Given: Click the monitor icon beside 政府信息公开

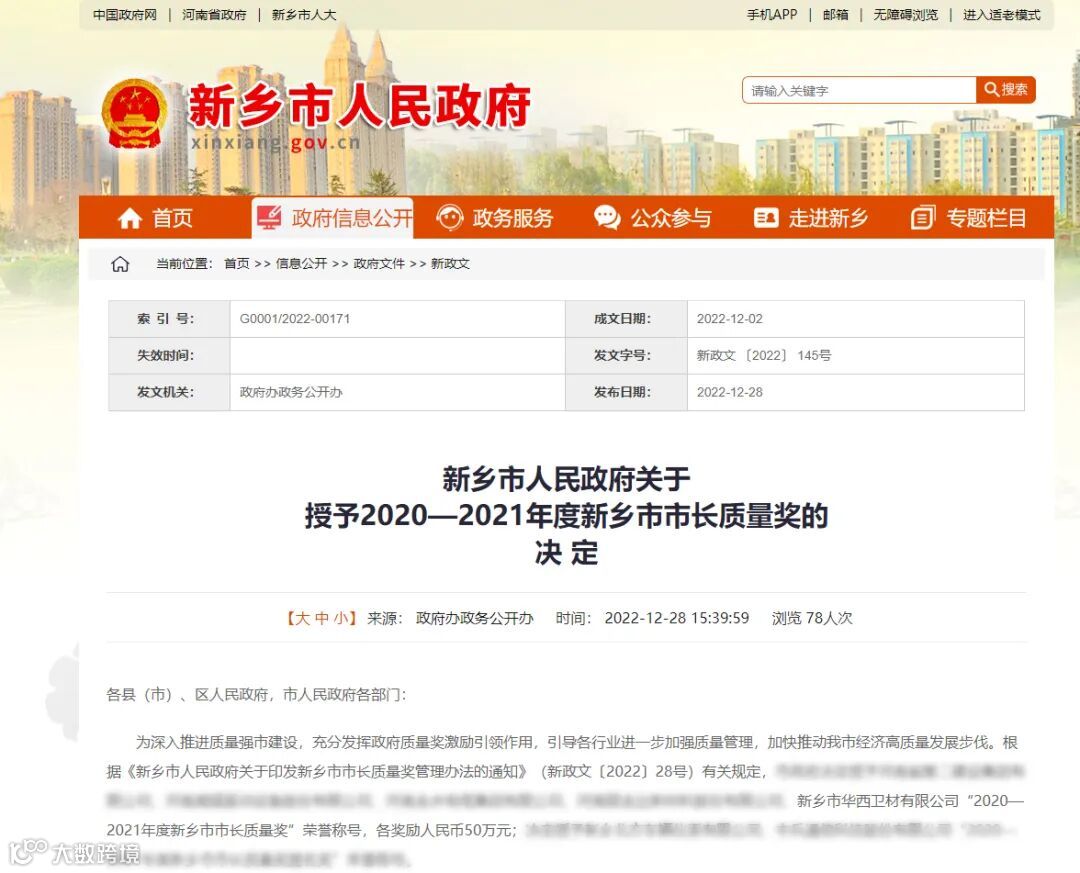Looking at the screenshot, I should pyautogui.click(x=269, y=217).
